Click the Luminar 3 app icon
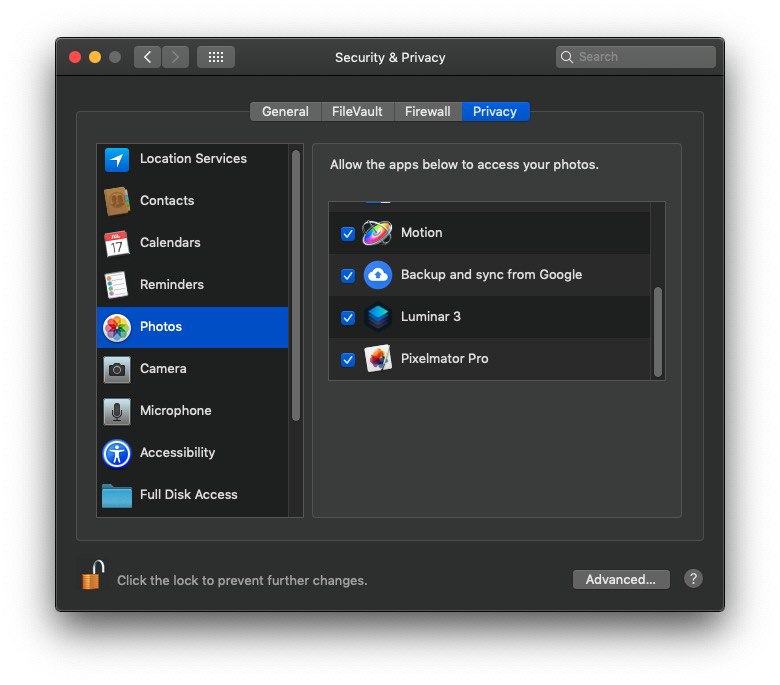 [x=378, y=317]
